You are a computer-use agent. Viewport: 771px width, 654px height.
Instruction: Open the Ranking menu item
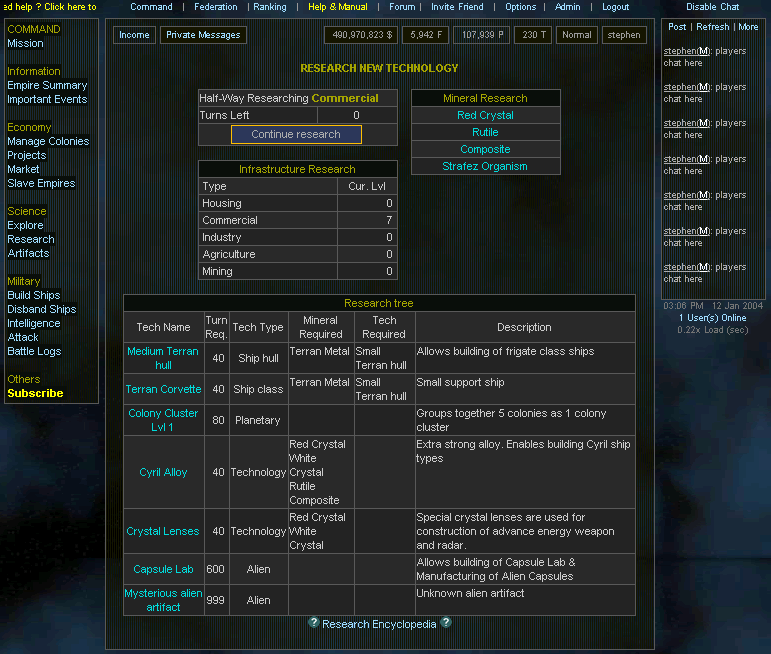(x=269, y=7)
